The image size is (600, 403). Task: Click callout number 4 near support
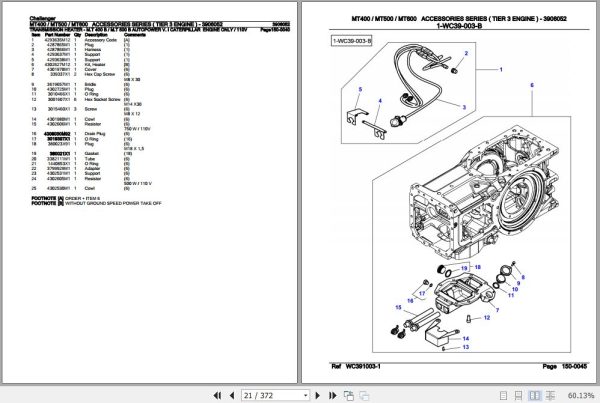tap(380, 101)
